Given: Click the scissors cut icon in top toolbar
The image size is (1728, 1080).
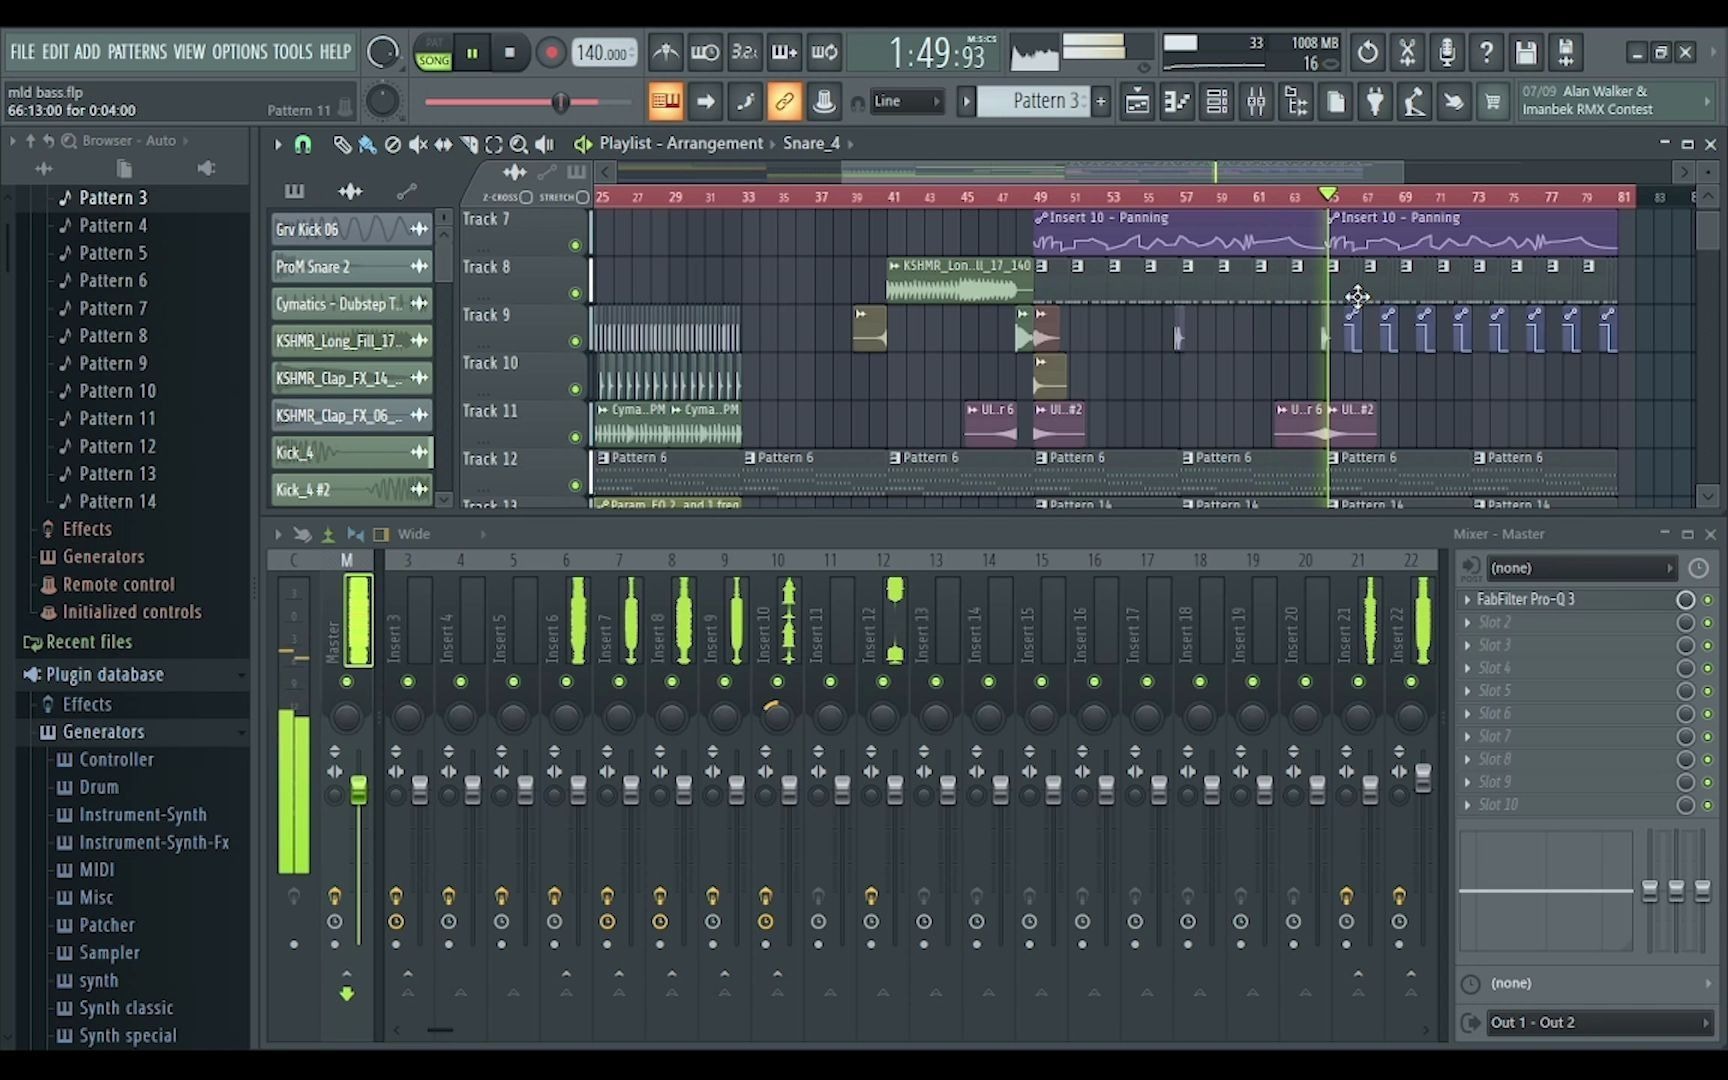Looking at the screenshot, I should [x=1408, y=52].
